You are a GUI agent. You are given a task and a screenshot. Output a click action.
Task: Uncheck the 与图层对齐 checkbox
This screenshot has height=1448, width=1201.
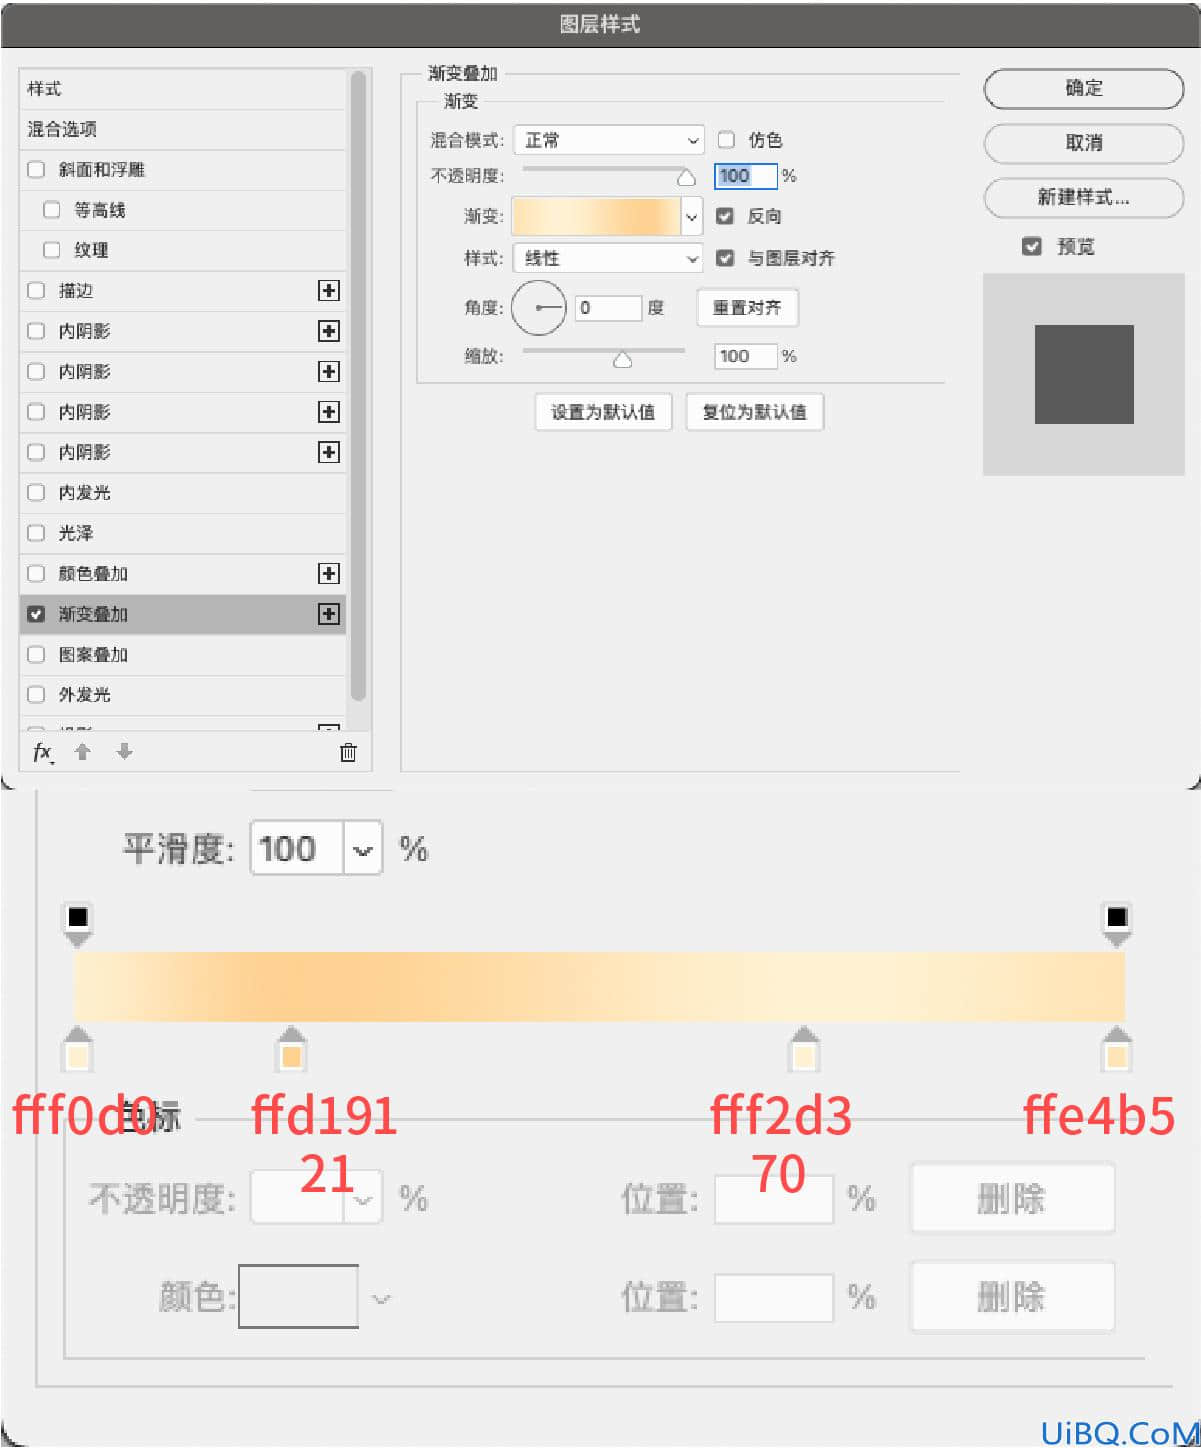point(726,258)
